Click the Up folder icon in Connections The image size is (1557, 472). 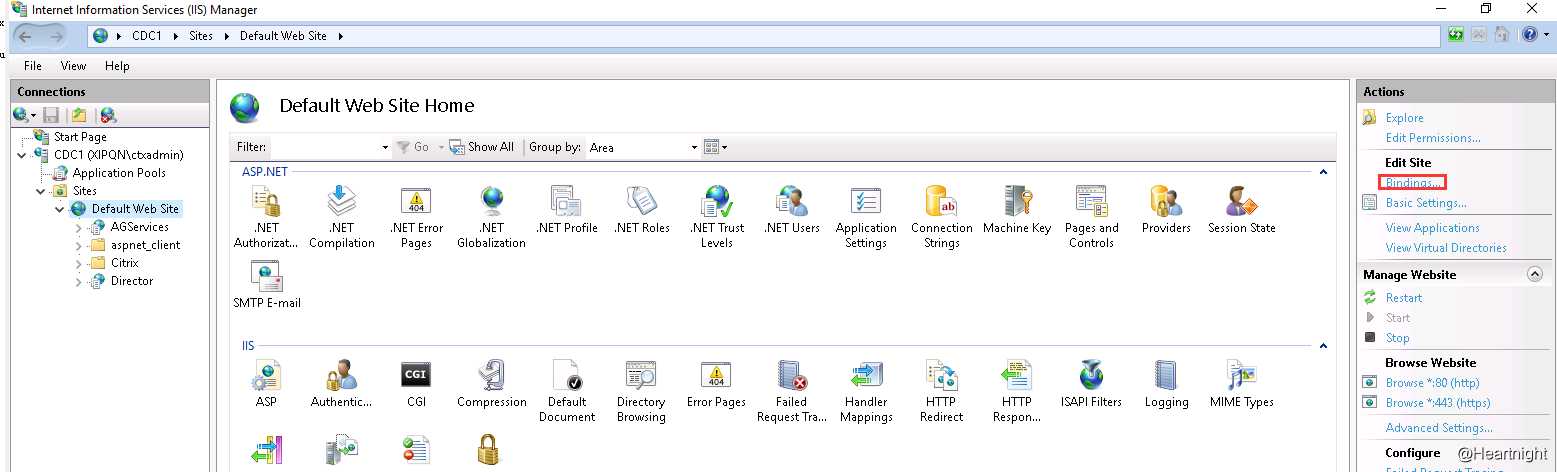[x=79, y=116]
